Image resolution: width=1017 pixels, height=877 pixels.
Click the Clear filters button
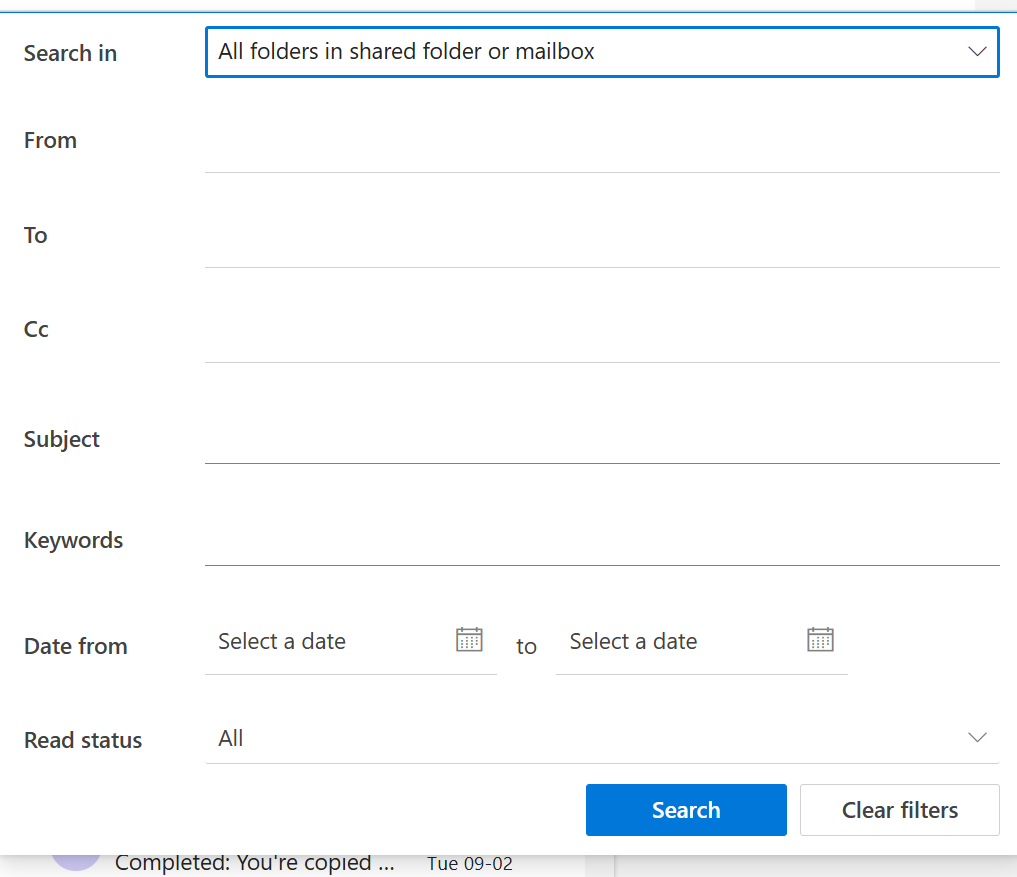pos(900,810)
